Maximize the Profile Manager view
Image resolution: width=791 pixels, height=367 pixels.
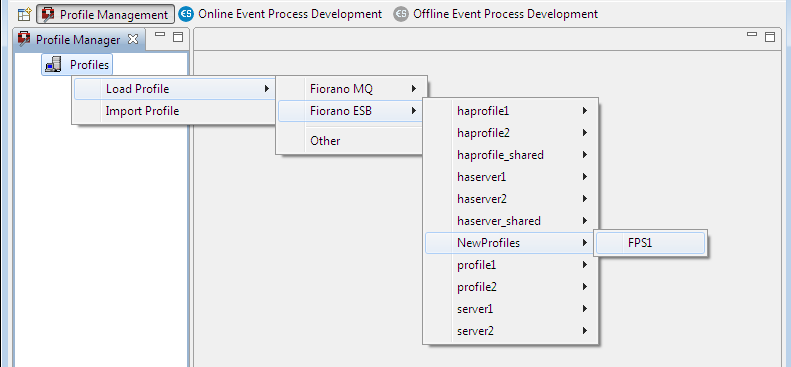(x=178, y=37)
